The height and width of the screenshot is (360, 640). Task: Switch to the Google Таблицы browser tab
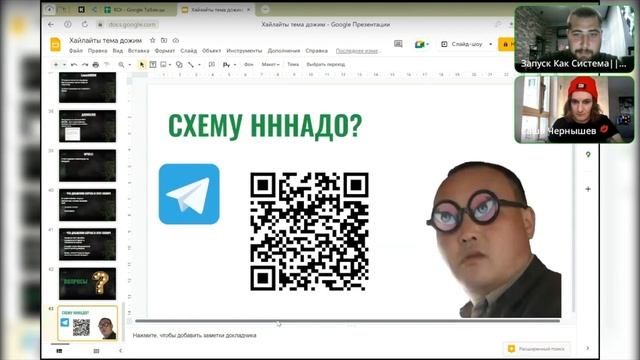point(139,9)
